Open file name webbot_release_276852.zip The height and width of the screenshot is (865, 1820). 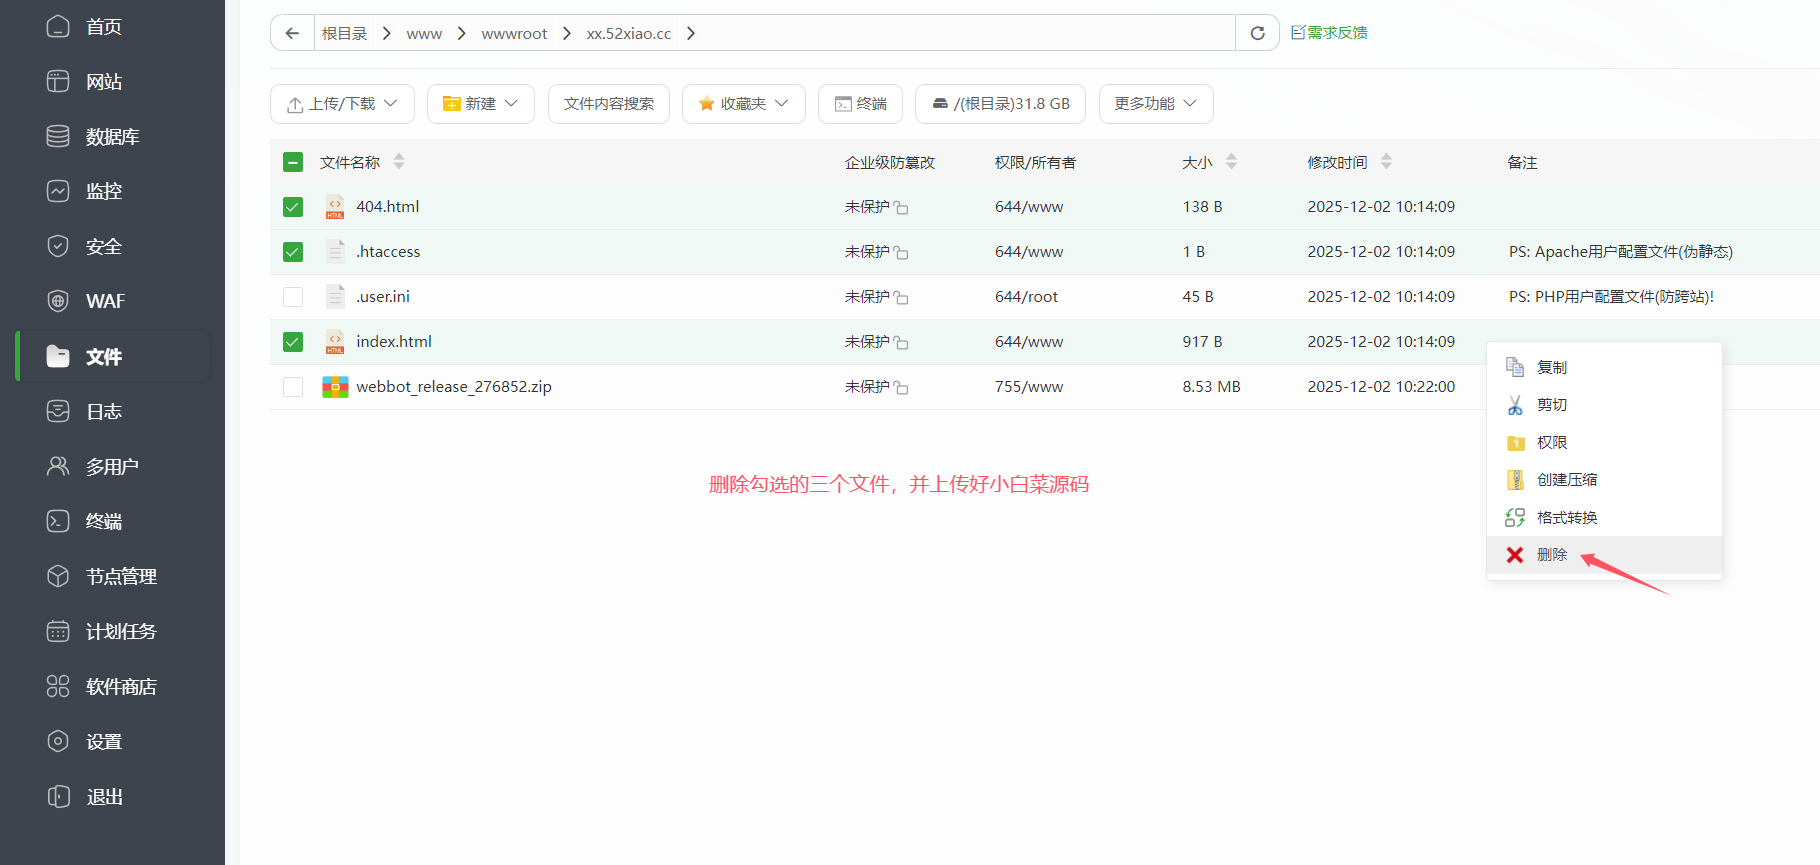coord(454,387)
